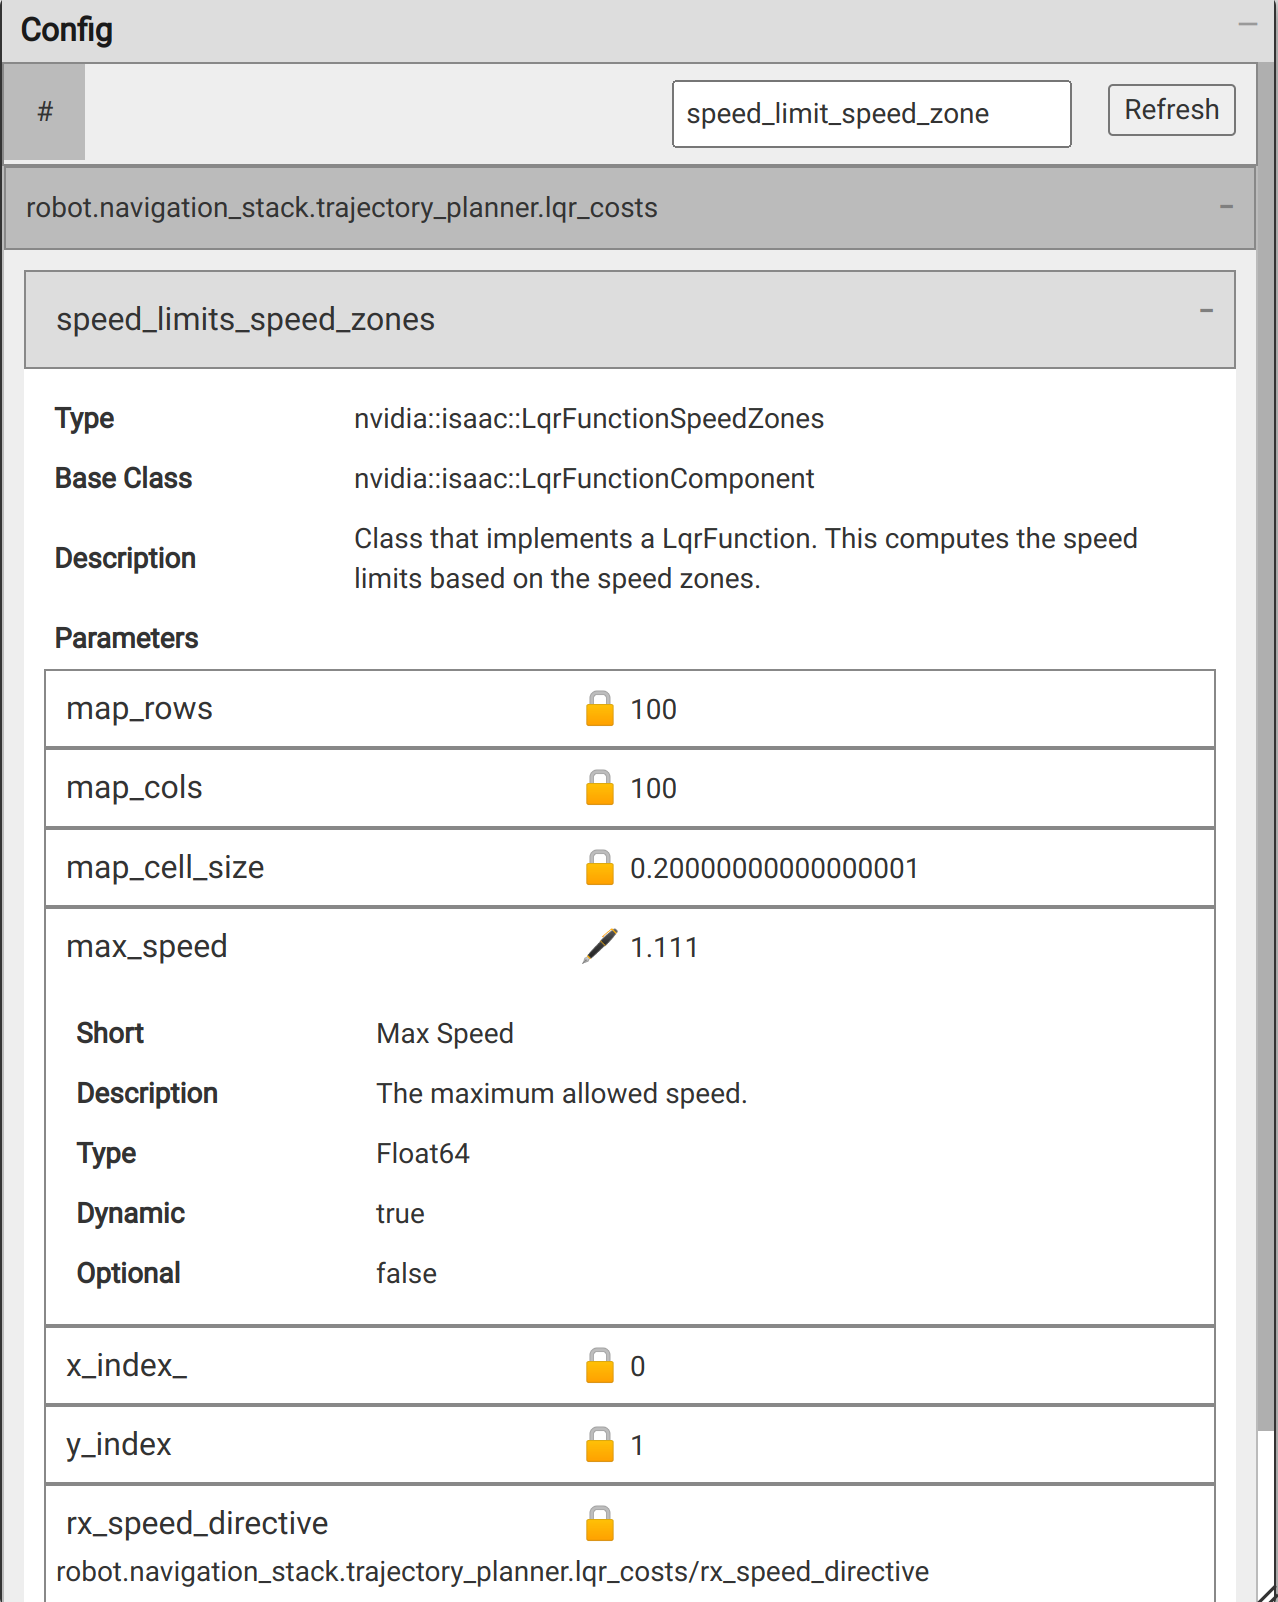
Task: Expand the map_cell_size parameter row
Action: click(x=165, y=868)
